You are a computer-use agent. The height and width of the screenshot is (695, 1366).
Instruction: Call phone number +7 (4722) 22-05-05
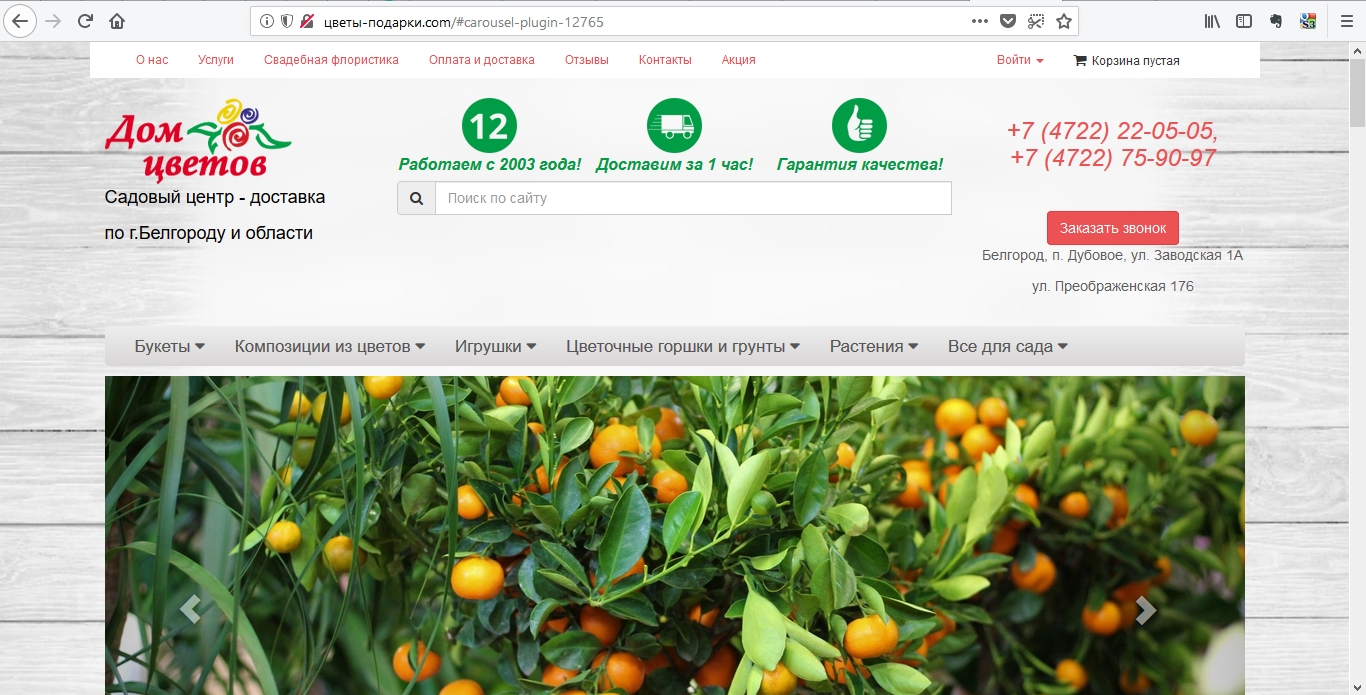click(x=1113, y=131)
